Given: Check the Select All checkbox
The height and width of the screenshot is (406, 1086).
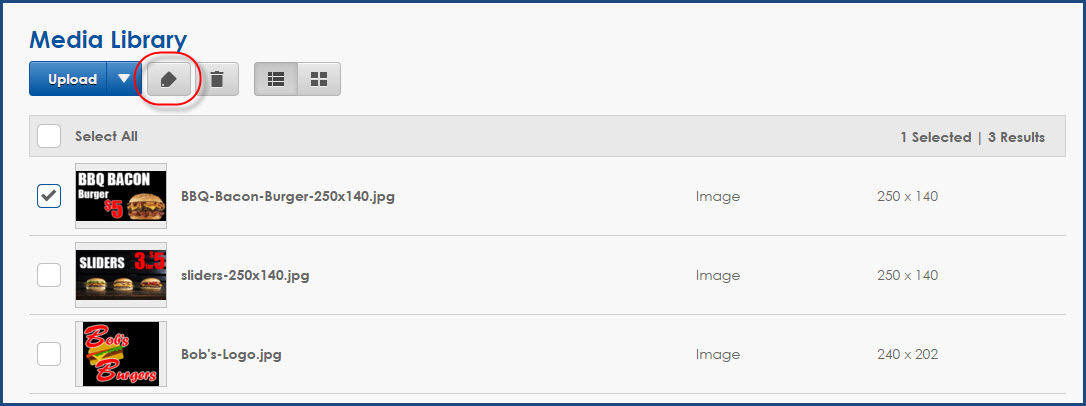Looking at the screenshot, I should (x=49, y=137).
